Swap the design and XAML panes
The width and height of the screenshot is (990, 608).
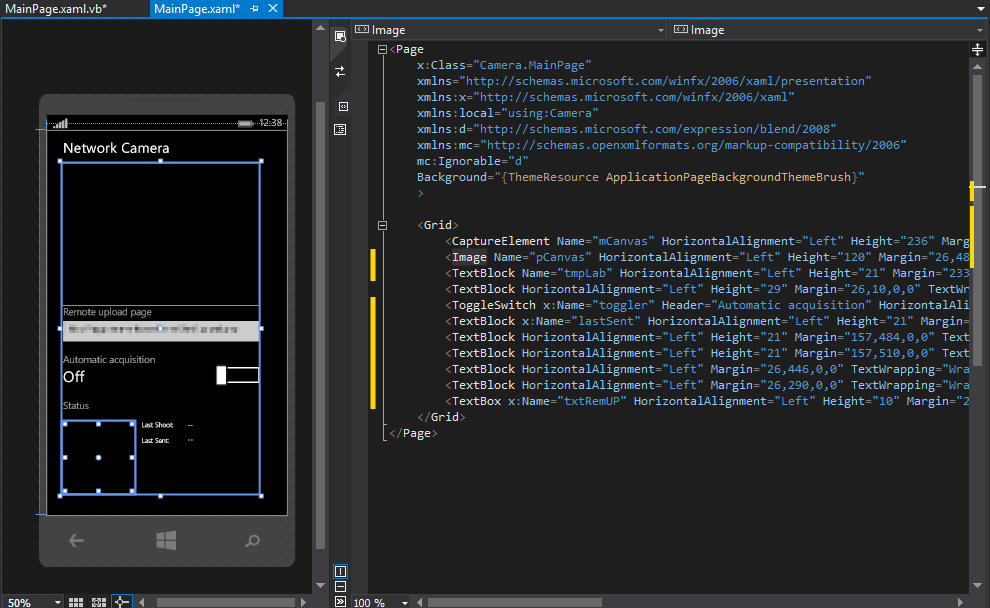(340, 71)
